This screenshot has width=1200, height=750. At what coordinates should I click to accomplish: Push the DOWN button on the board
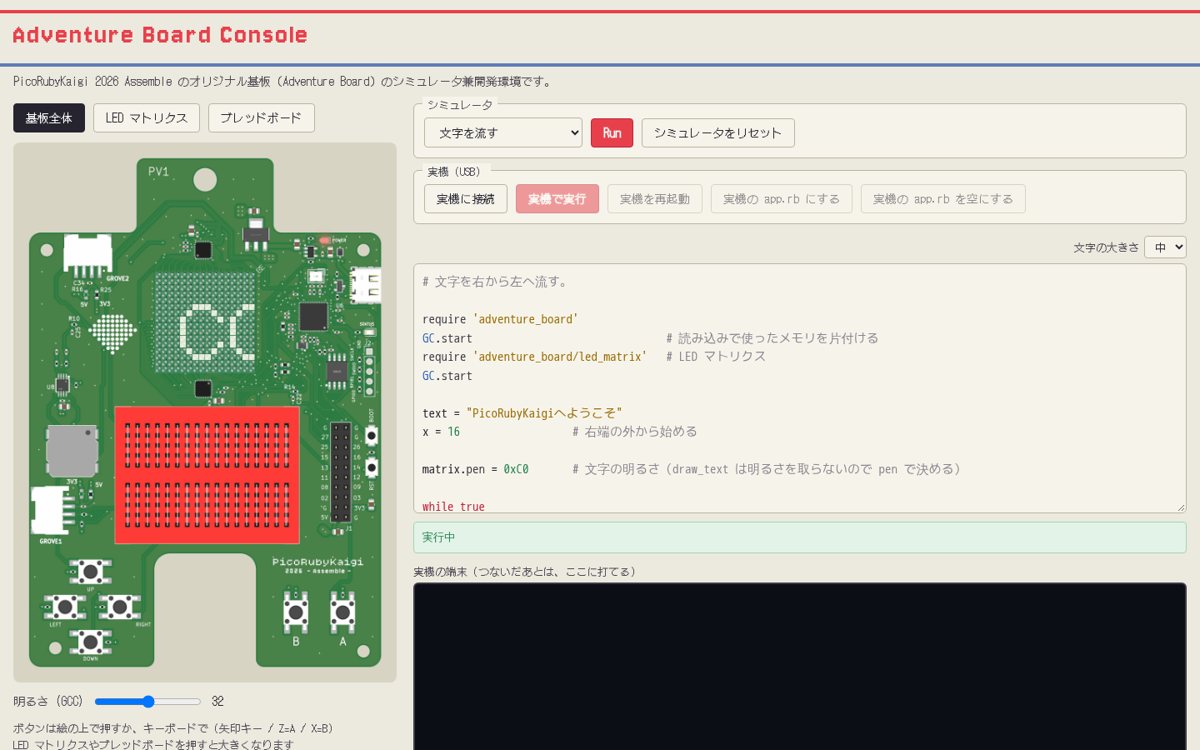click(x=90, y=641)
